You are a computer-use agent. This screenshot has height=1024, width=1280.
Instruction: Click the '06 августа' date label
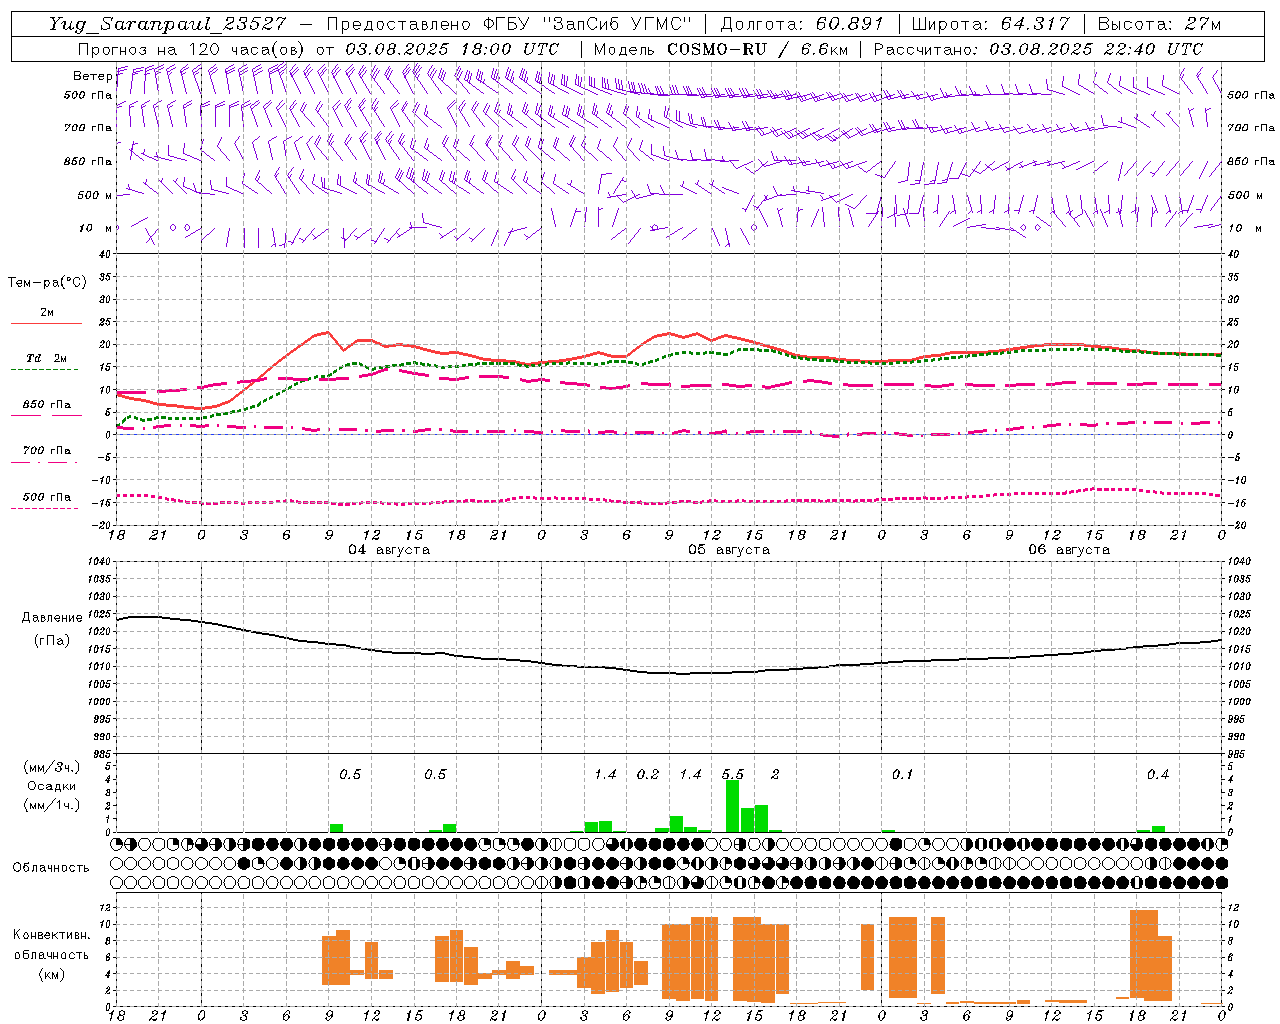(x=1069, y=550)
